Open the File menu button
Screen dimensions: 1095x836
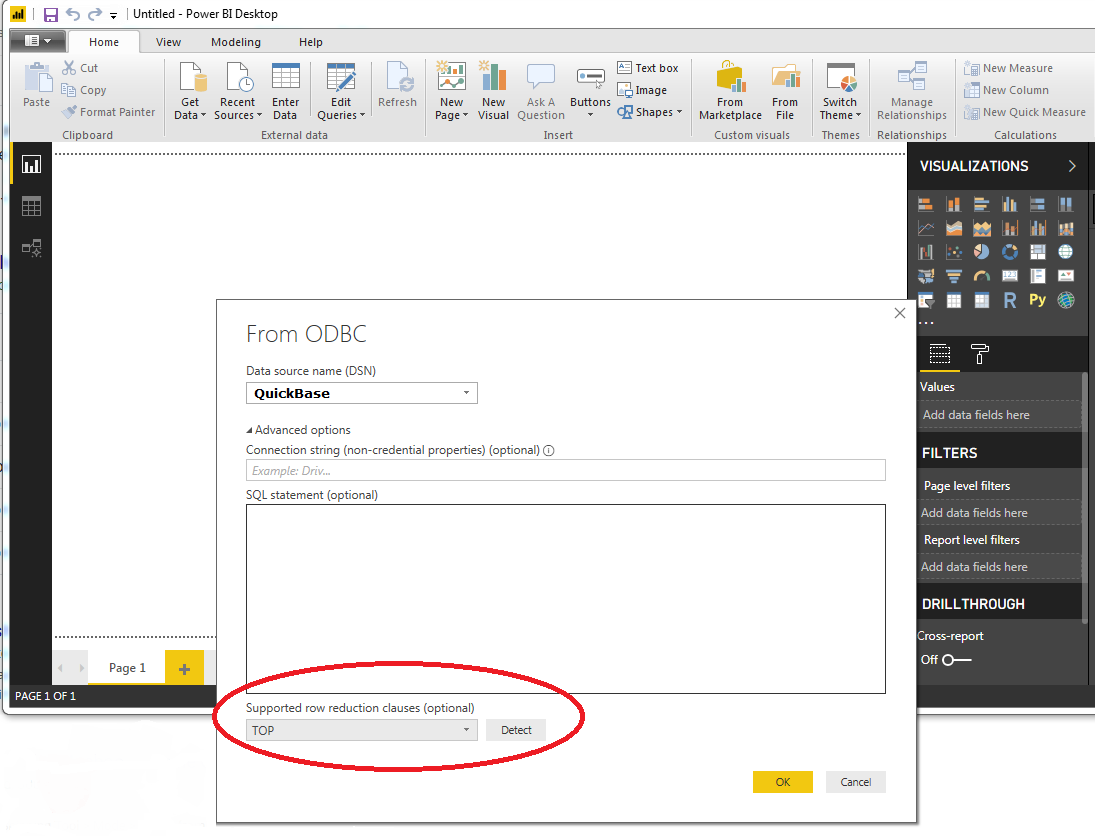click(38, 41)
